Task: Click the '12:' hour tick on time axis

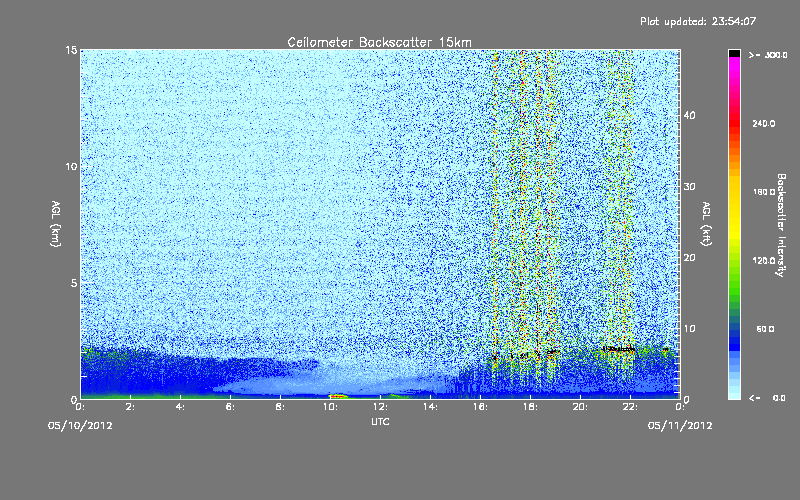Action: pyautogui.click(x=380, y=407)
